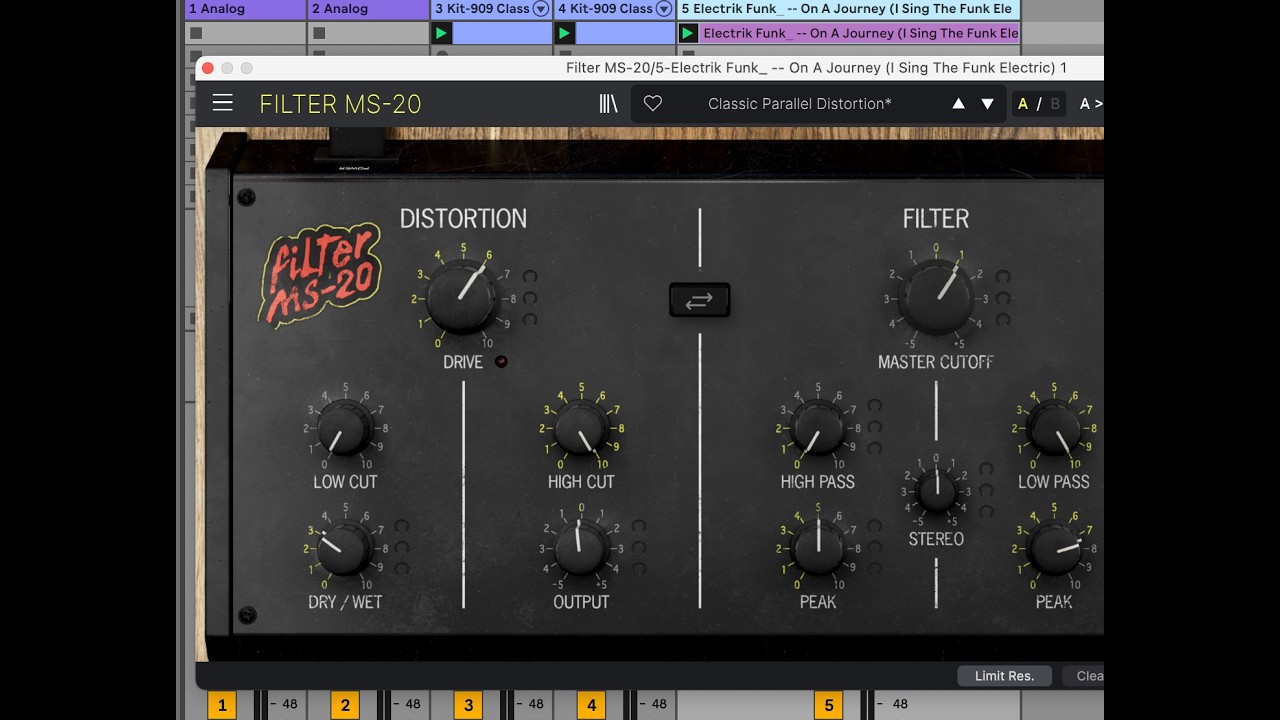Toggle track 3 activator button
Viewport: 1280px width, 720px height.
click(468, 705)
